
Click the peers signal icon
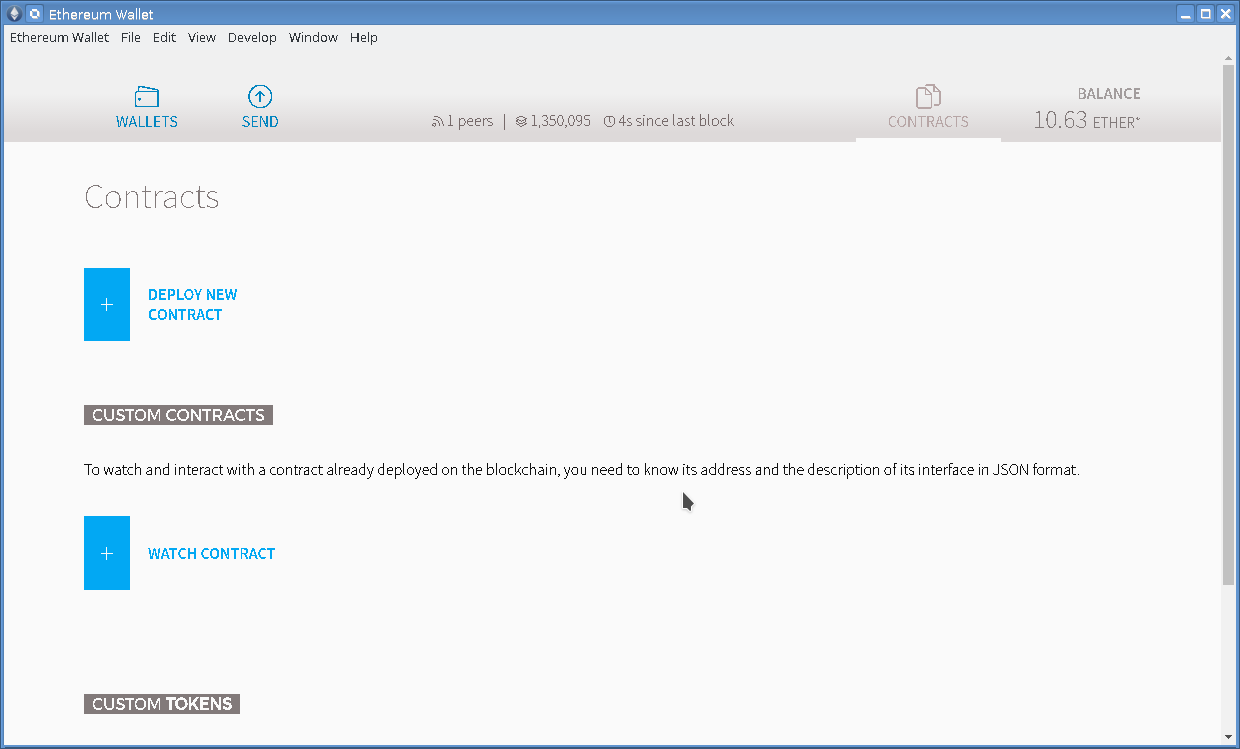click(x=437, y=122)
